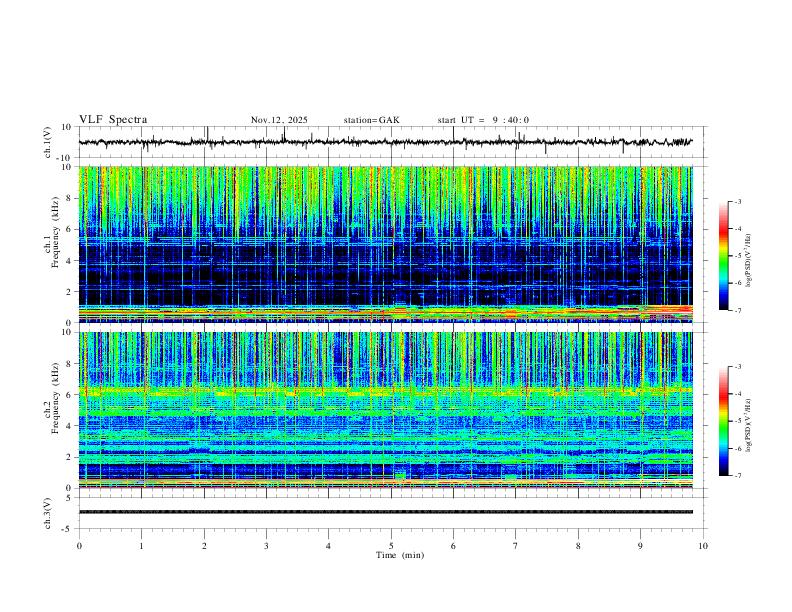This screenshot has height=612, width=792.
Task: Click the ch.1 spectrogram panel
Action: [x=385, y=244]
